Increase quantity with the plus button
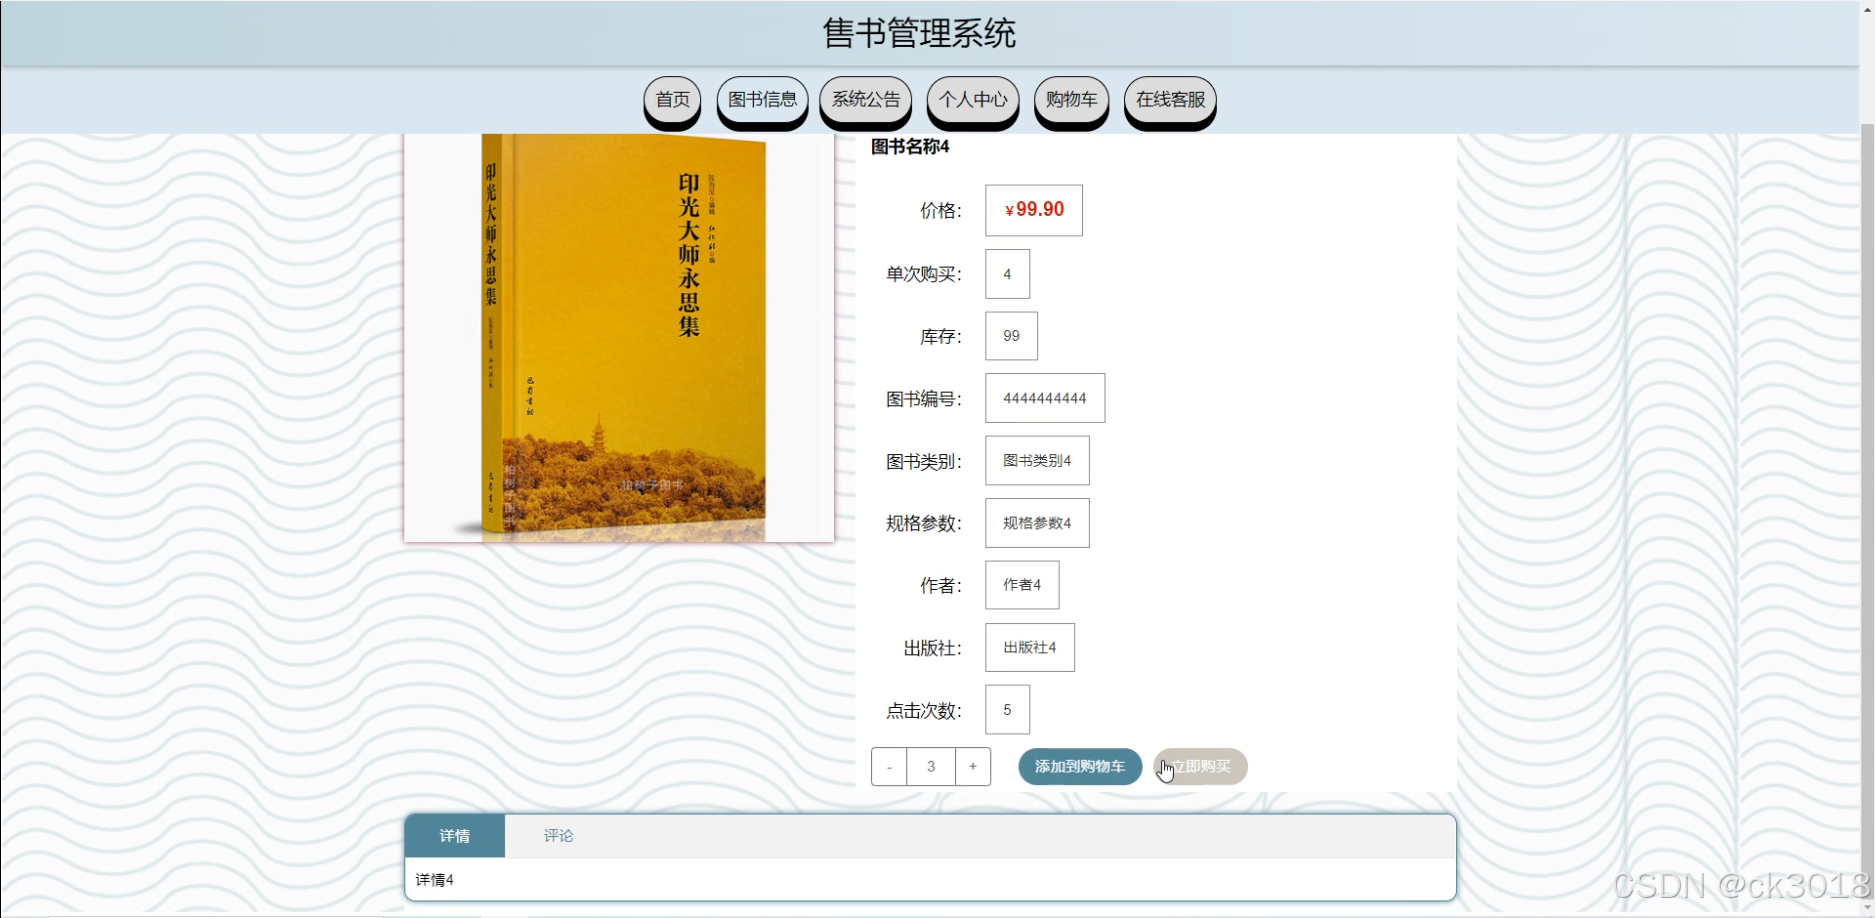Viewport: 1875px width, 918px height. pos(973,767)
